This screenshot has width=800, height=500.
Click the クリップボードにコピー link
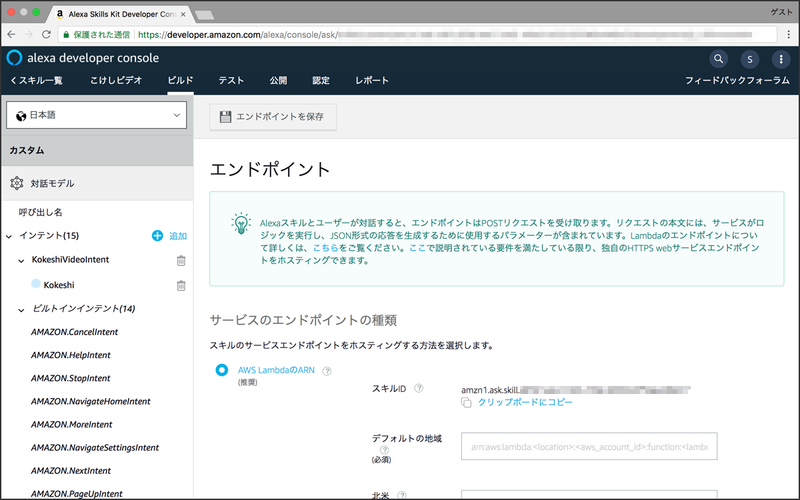tap(525, 402)
